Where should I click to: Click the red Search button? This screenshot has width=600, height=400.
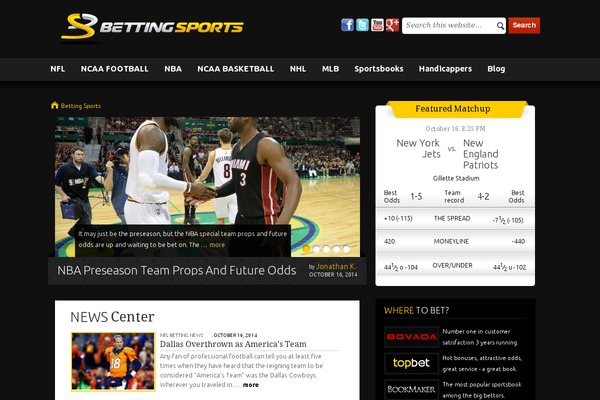[524, 25]
